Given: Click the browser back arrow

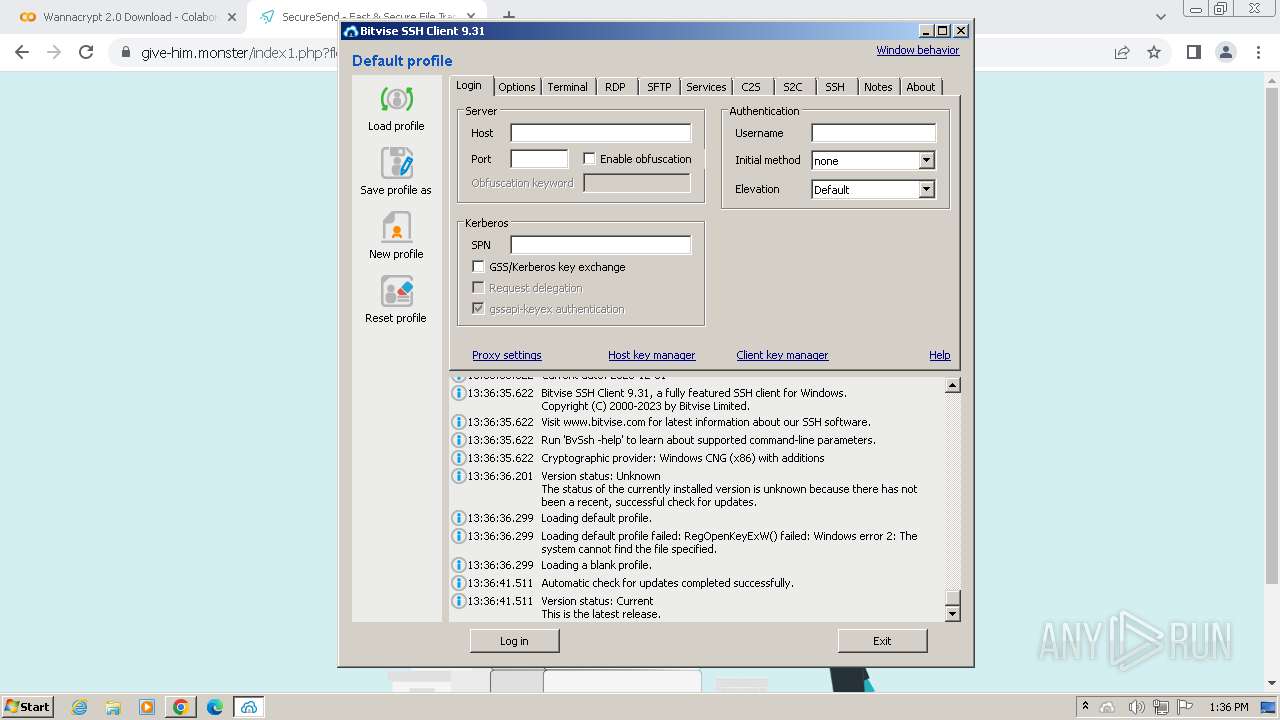Looking at the screenshot, I should (22, 52).
